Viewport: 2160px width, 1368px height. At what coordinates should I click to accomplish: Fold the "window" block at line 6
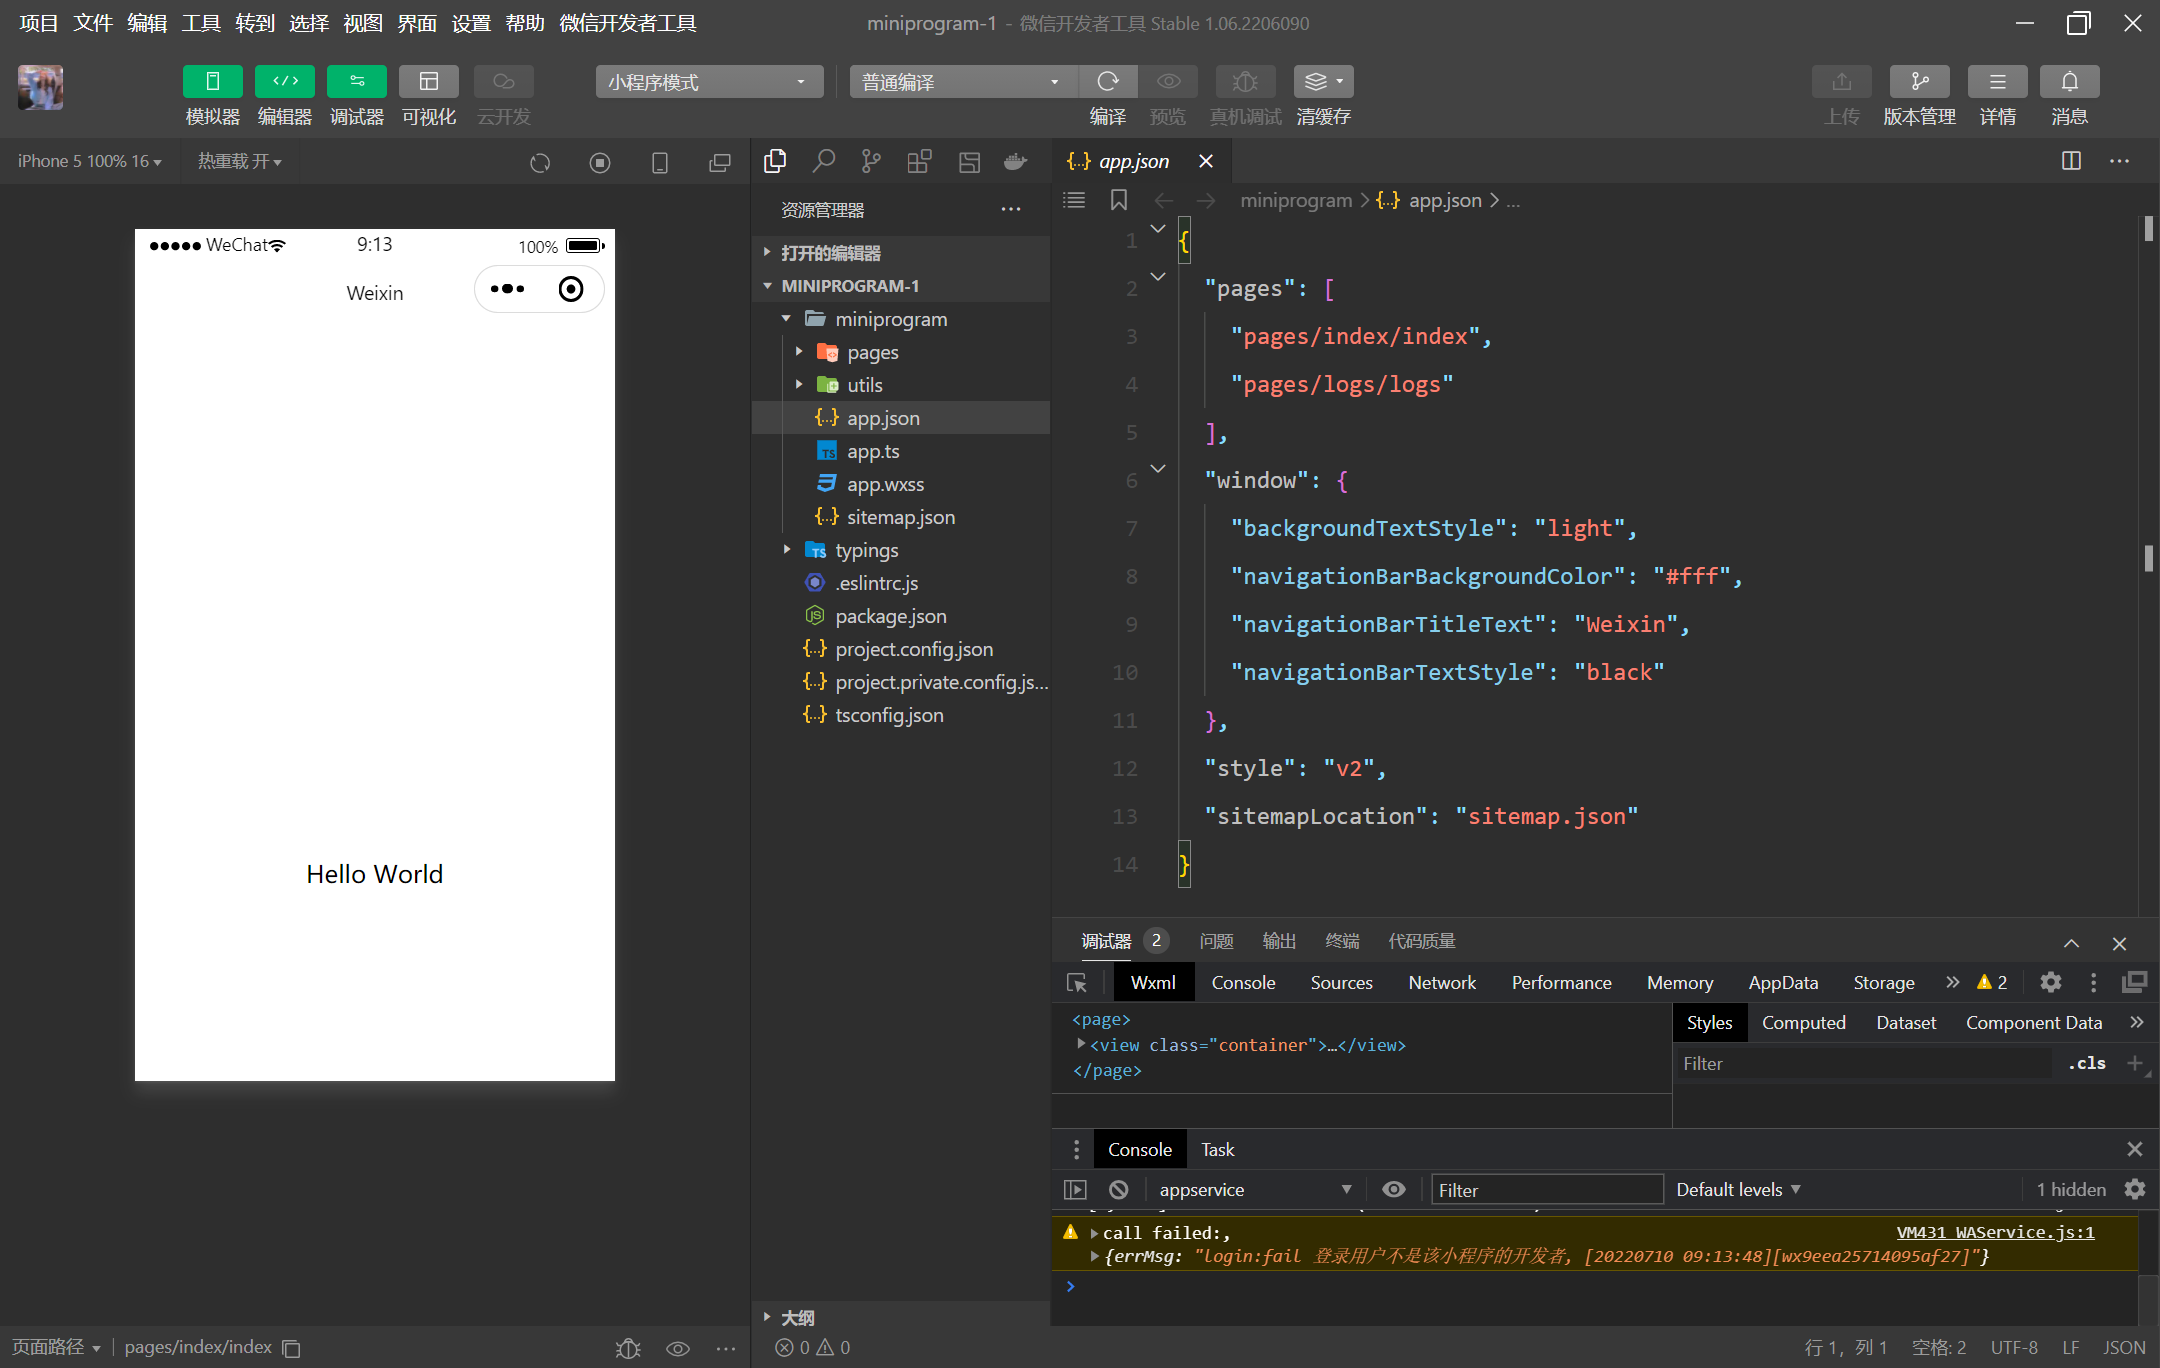[x=1158, y=468]
